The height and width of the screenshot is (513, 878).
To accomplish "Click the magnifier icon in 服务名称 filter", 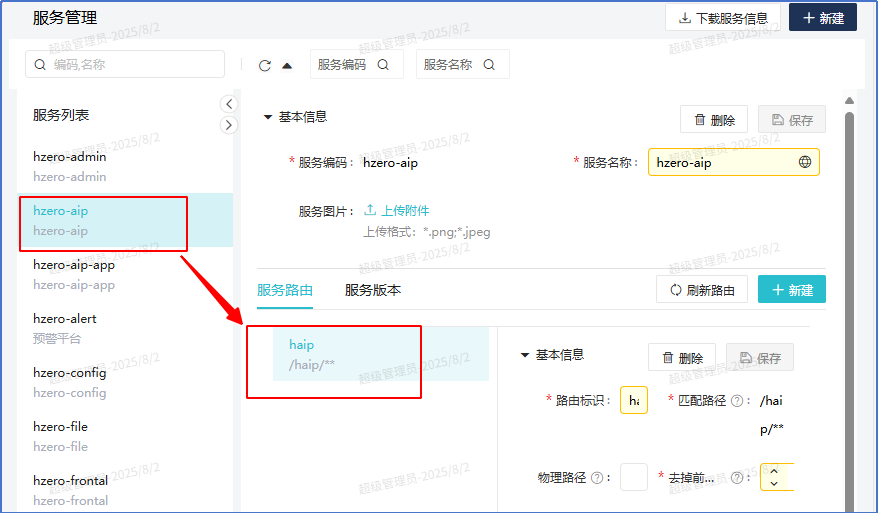I will pyautogui.click(x=489, y=65).
